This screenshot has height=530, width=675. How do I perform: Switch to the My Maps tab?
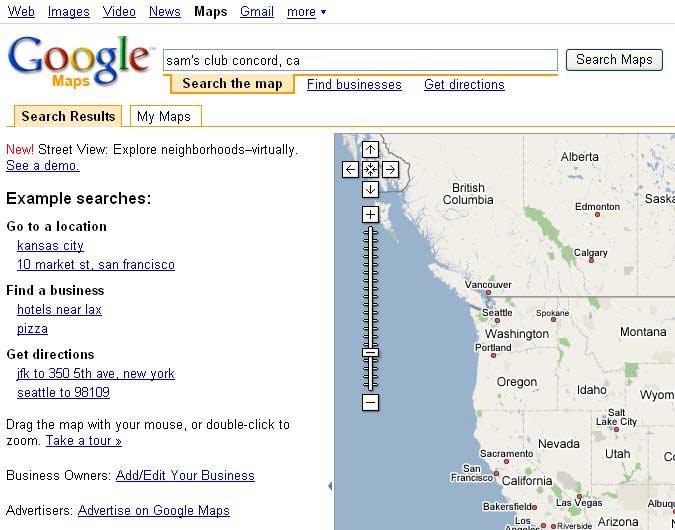click(x=164, y=117)
